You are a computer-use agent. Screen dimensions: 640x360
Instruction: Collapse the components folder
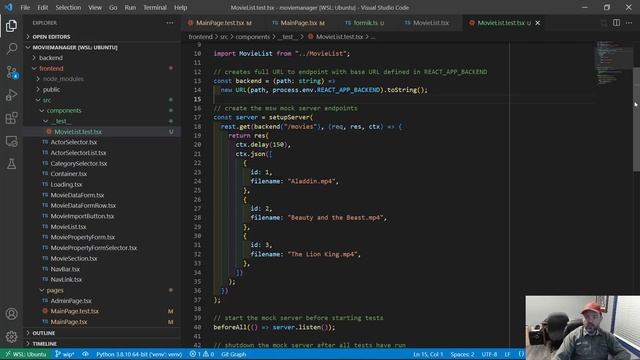click(102, 111)
